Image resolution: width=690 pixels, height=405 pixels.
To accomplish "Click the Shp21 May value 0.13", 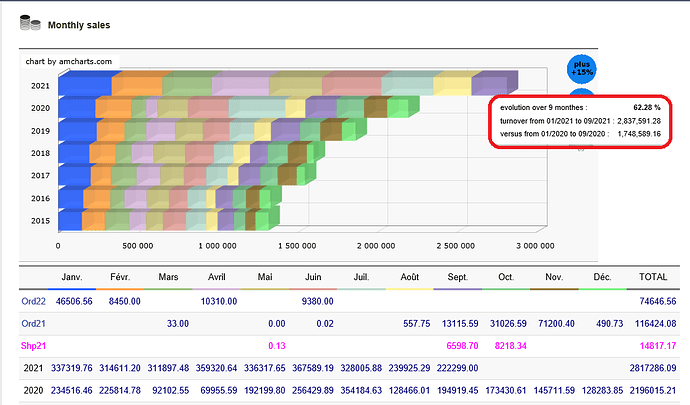I will pyautogui.click(x=277, y=346).
